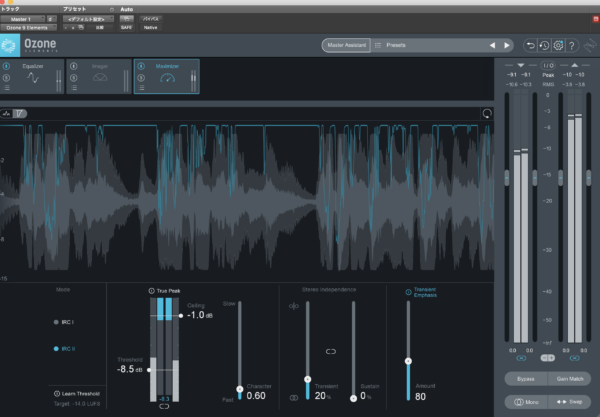Swap left and right channels
This screenshot has height=417, width=600.
click(570, 402)
